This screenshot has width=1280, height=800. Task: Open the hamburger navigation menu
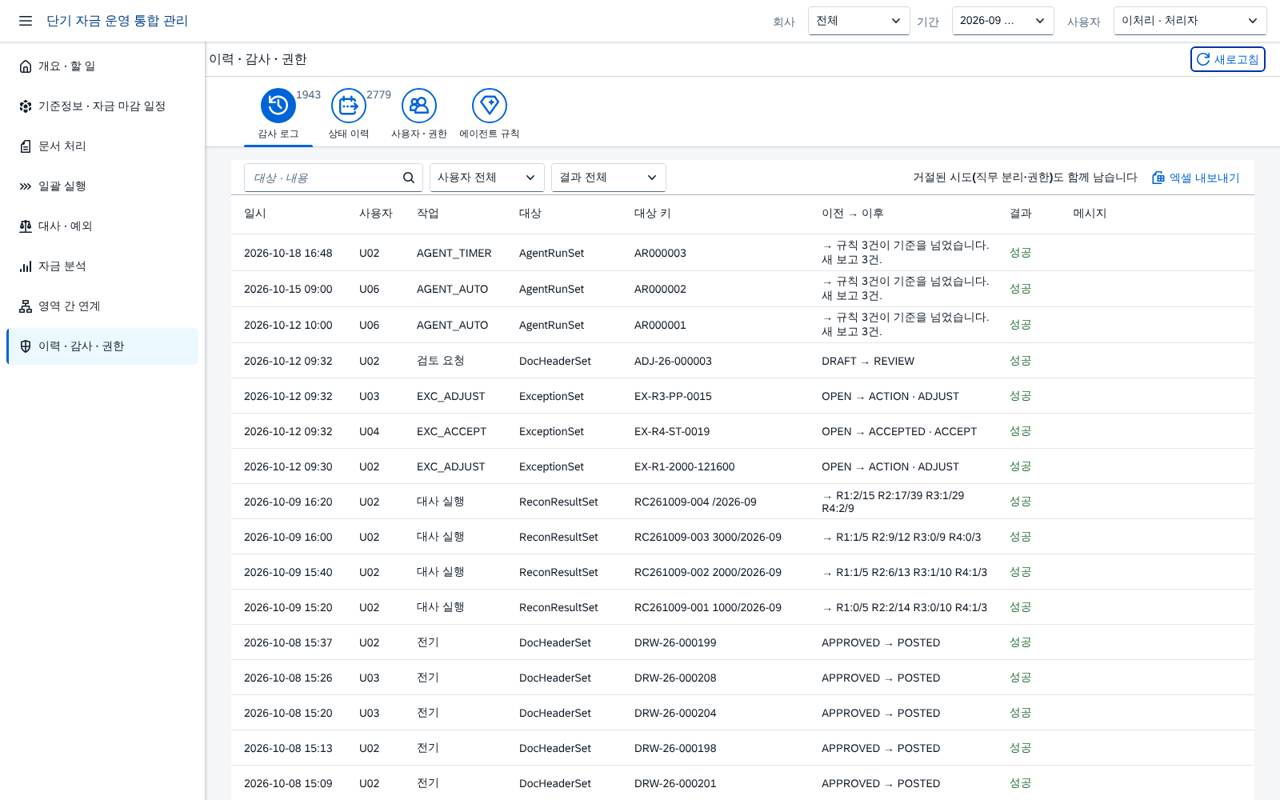pyautogui.click(x=26, y=21)
